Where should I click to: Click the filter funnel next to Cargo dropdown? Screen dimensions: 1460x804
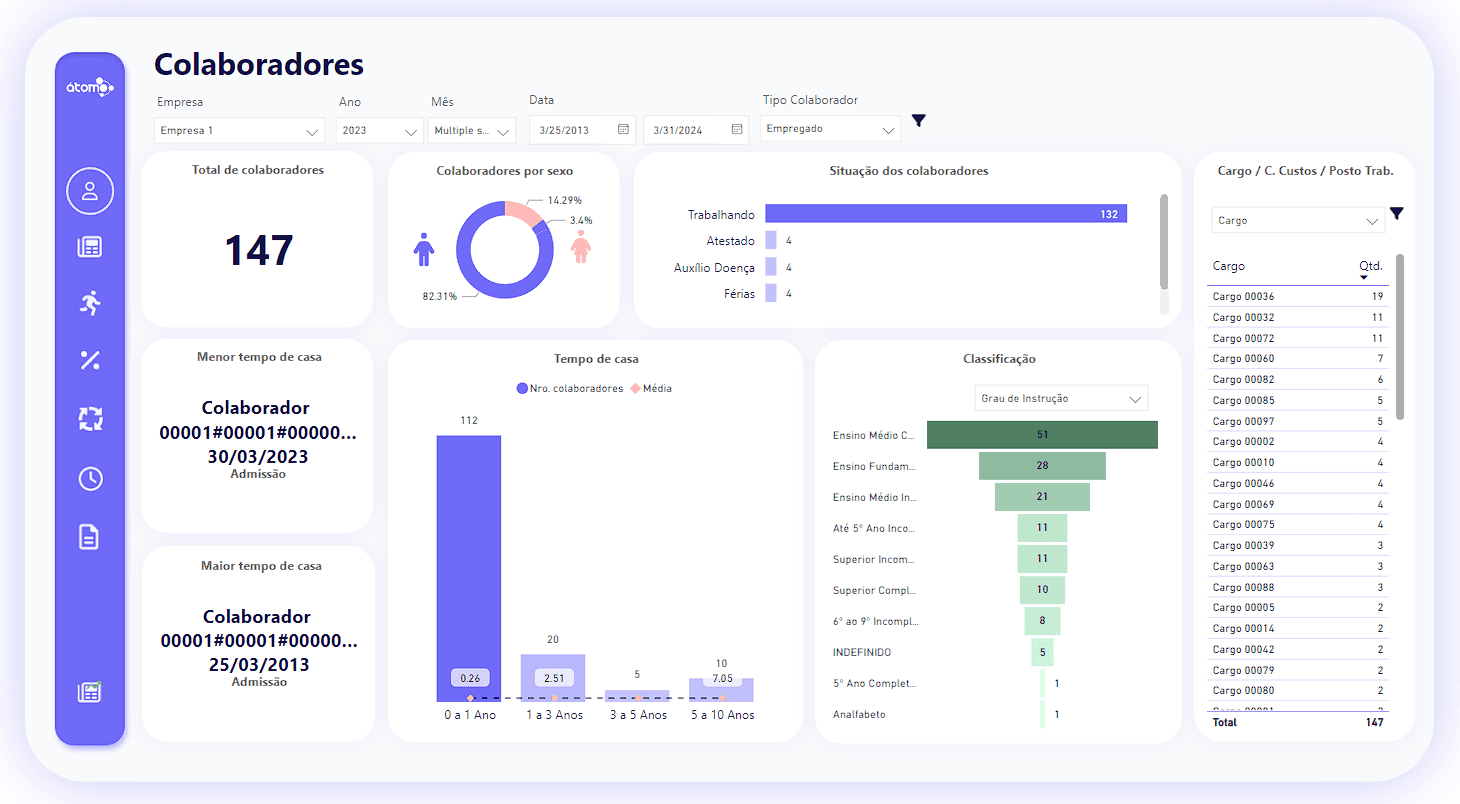pyautogui.click(x=1397, y=214)
